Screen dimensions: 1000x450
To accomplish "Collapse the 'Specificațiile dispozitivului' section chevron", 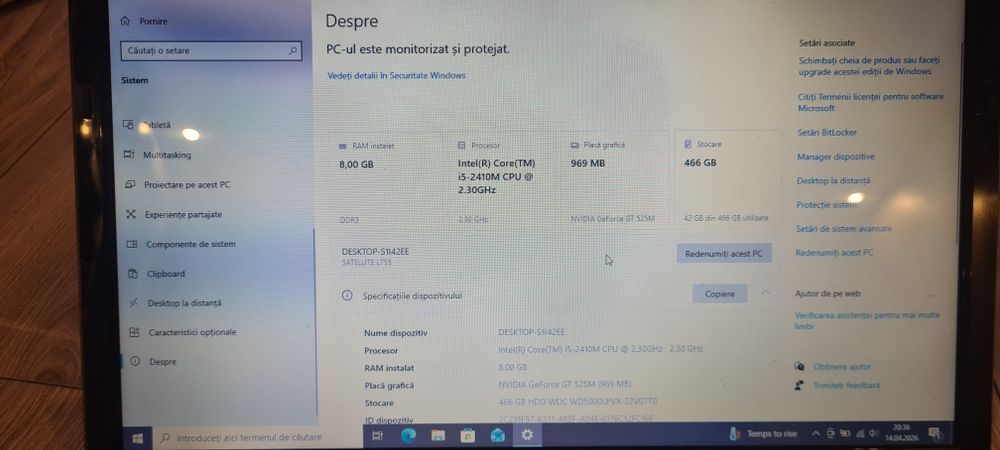I will pos(765,292).
